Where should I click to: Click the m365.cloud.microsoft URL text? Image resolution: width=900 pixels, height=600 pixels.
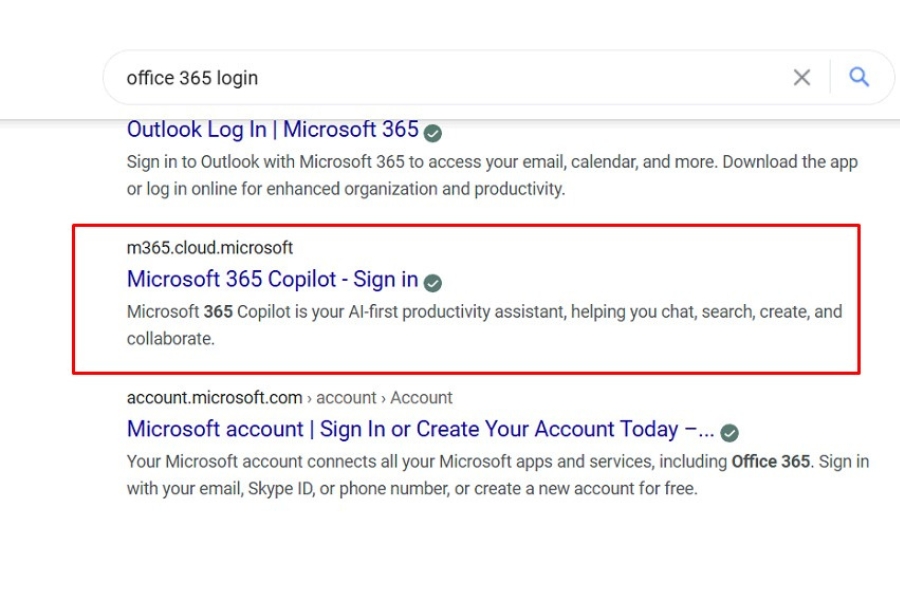(210, 248)
